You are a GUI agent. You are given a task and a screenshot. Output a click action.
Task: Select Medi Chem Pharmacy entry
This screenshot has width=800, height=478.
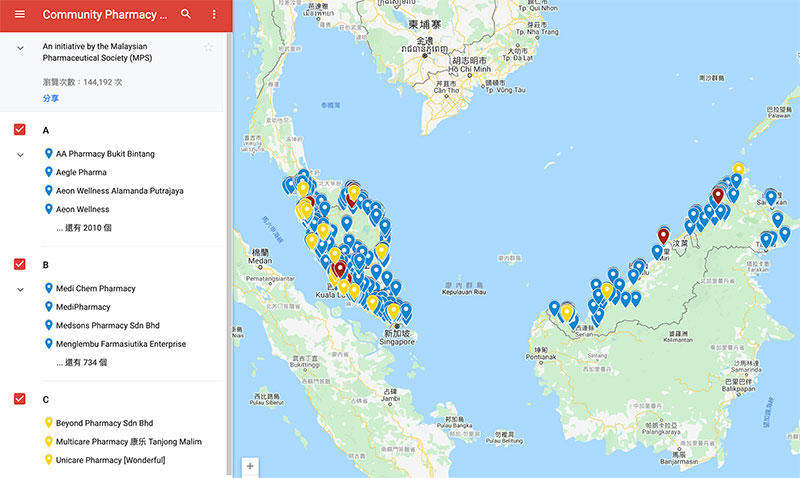tap(95, 288)
